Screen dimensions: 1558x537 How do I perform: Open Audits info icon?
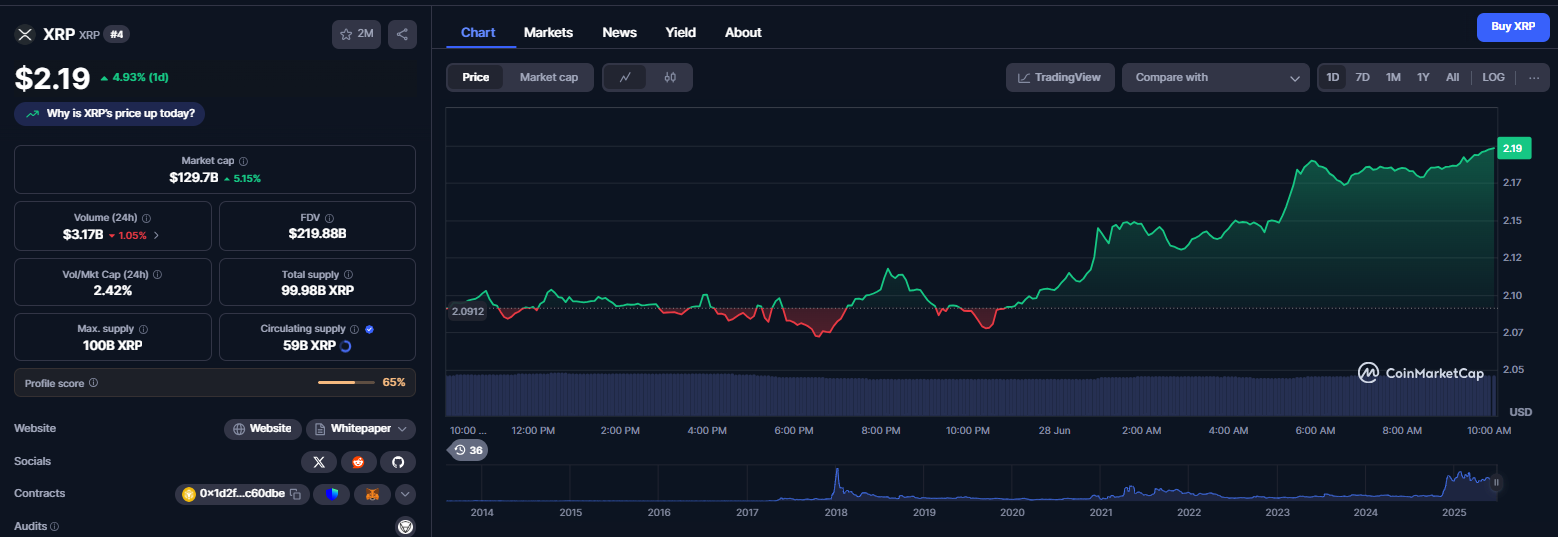tap(54, 526)
